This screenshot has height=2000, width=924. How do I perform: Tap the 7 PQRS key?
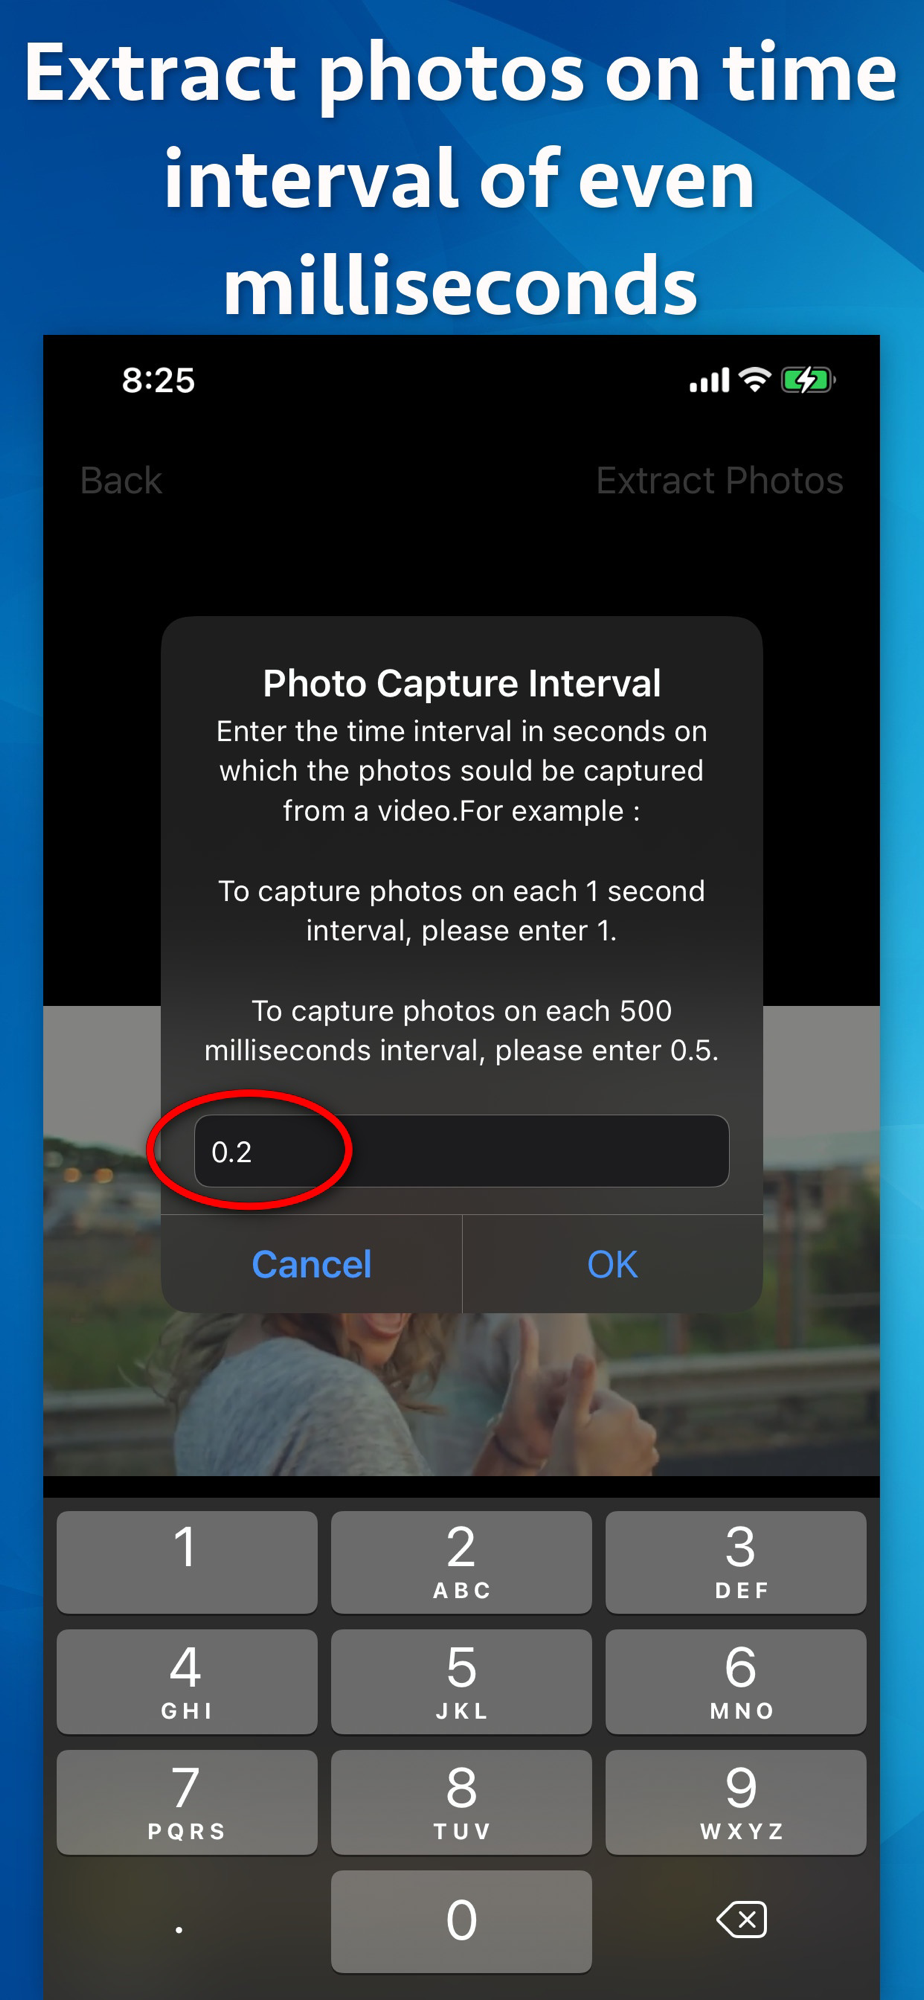tap(187, 1802)
